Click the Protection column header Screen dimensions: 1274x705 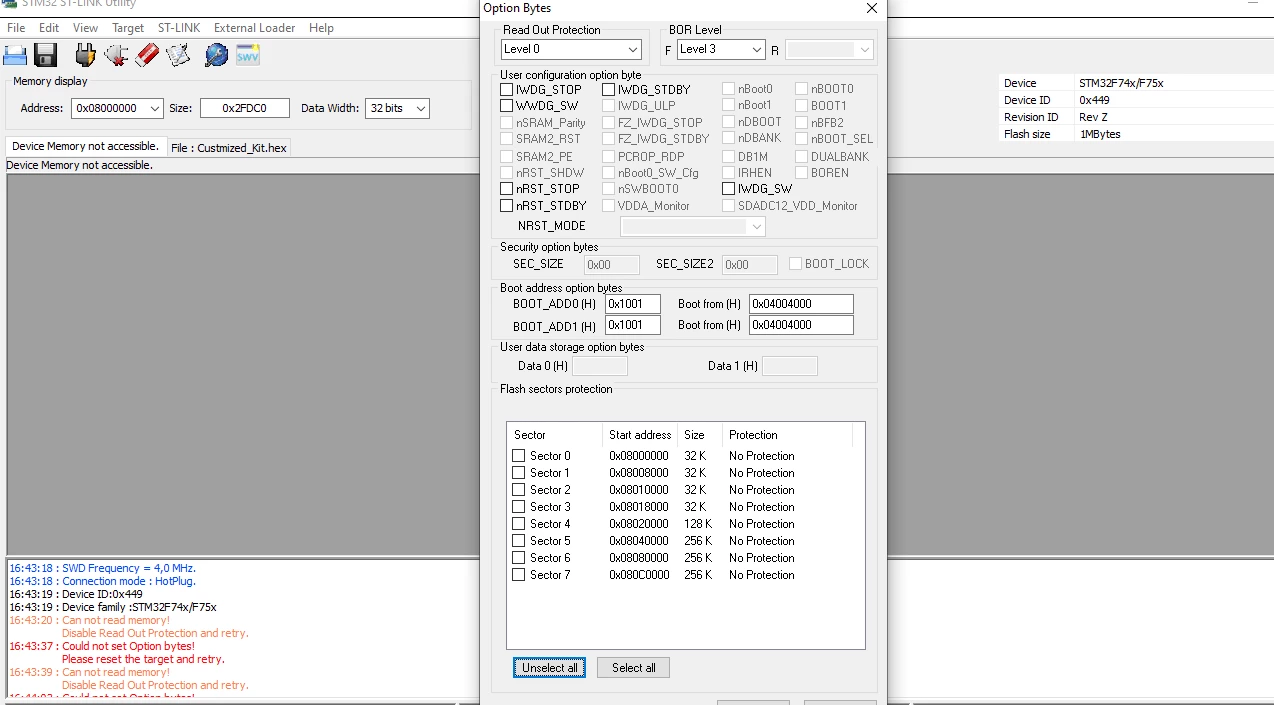click(x=787, y=435)
